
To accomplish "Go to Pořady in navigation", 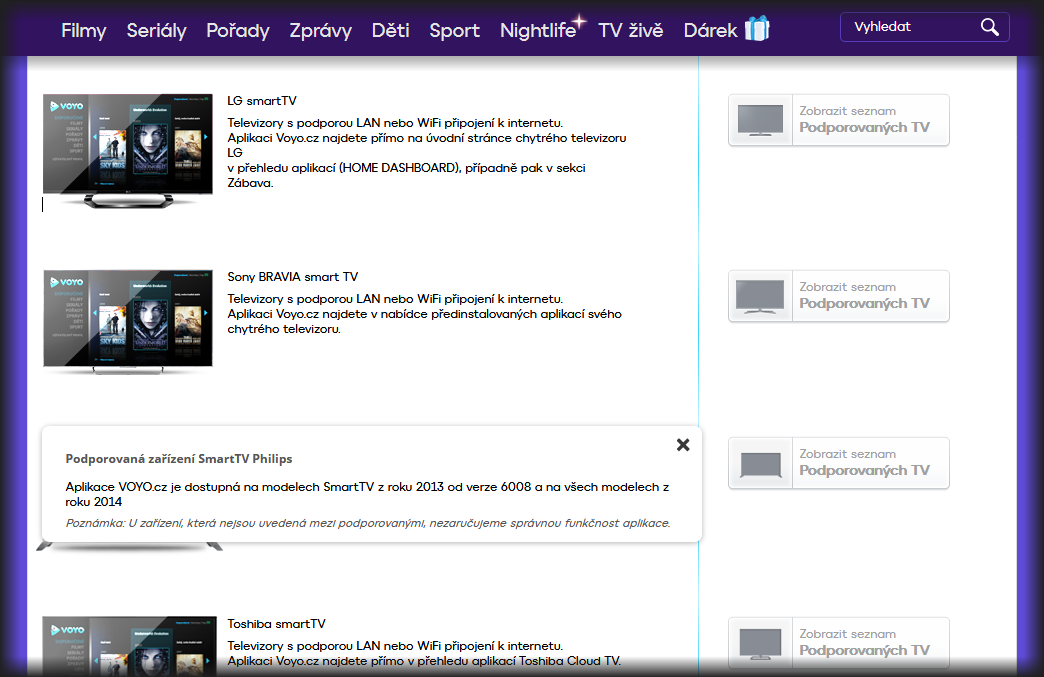I will tap(238, 31).
